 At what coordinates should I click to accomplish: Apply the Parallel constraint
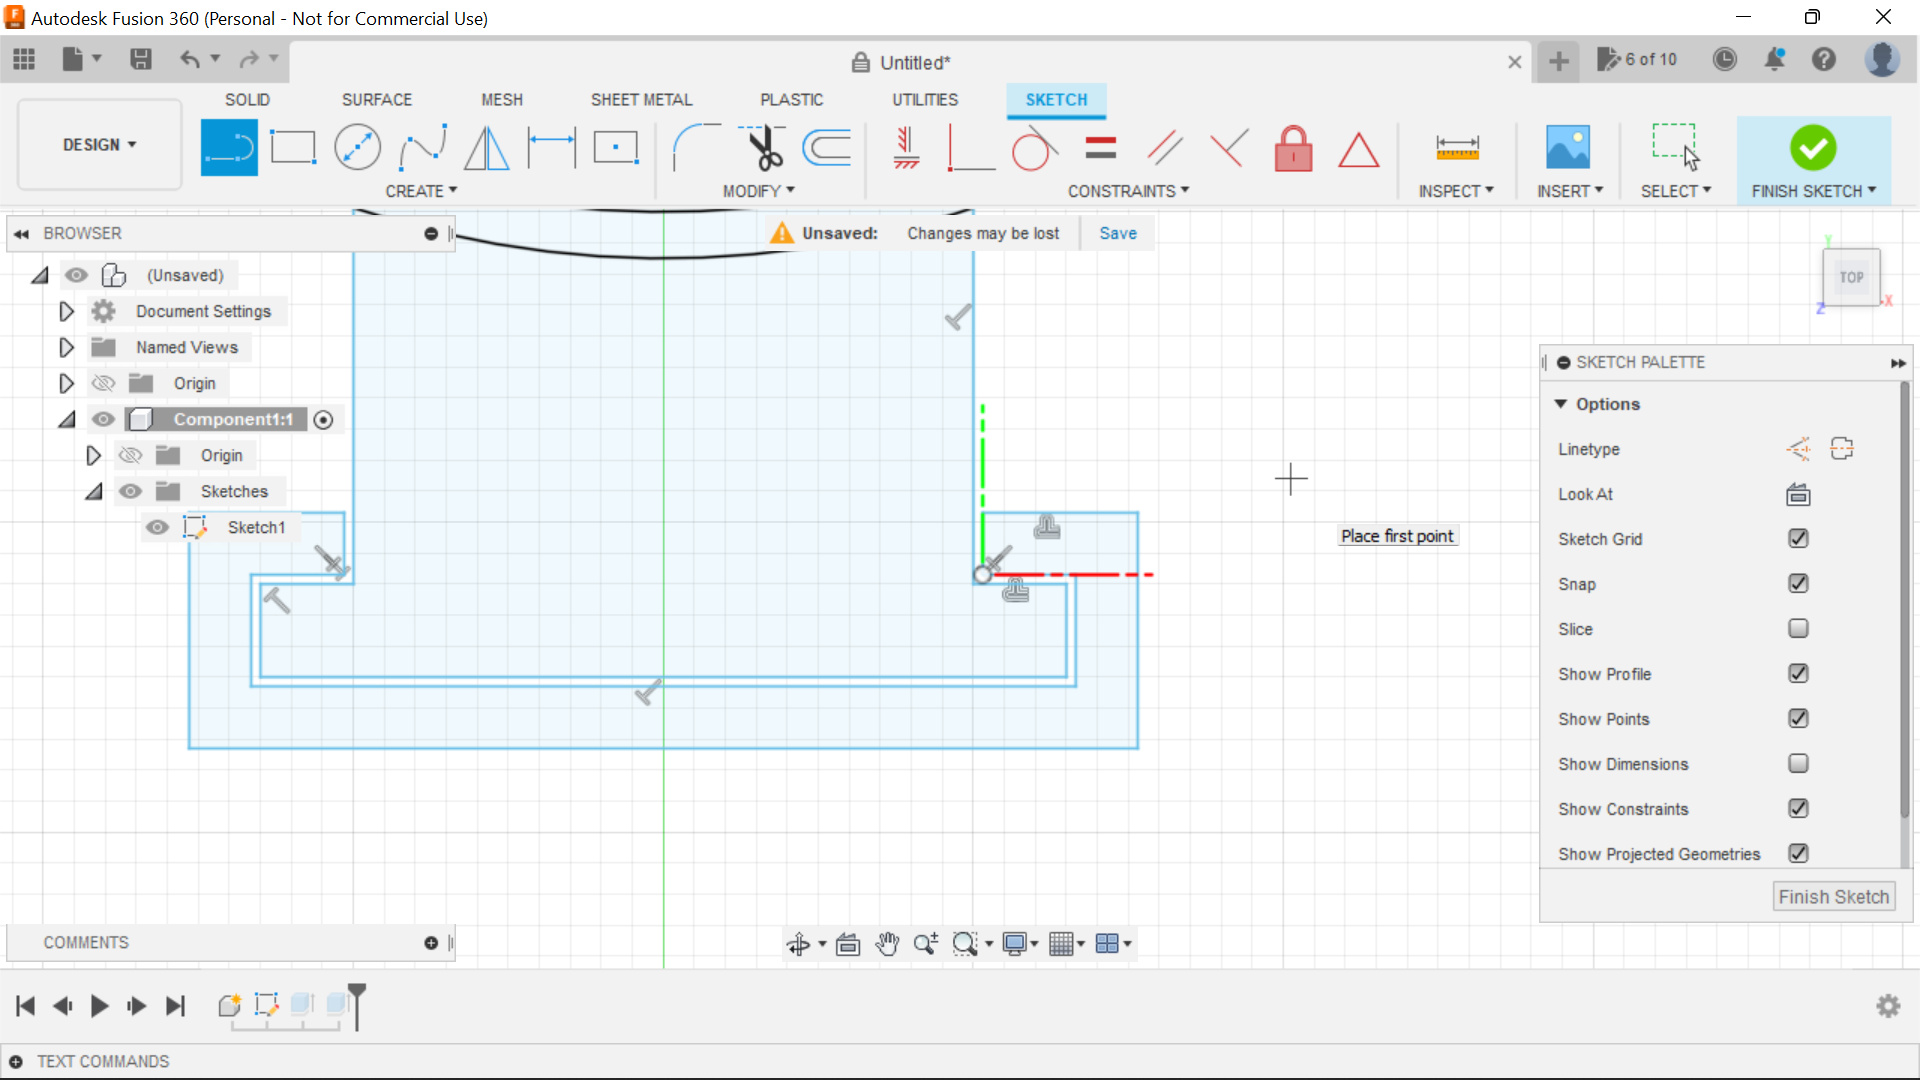pos(1163,147)
